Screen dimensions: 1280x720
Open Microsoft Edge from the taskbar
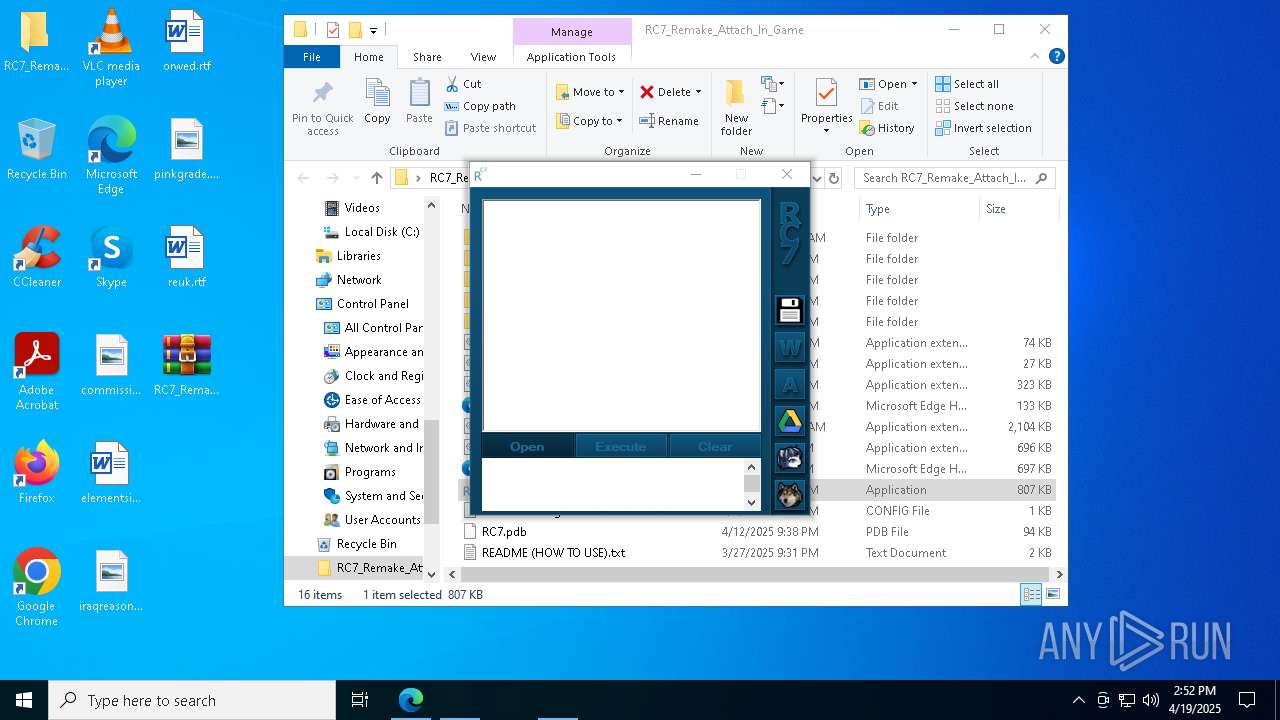411,700
